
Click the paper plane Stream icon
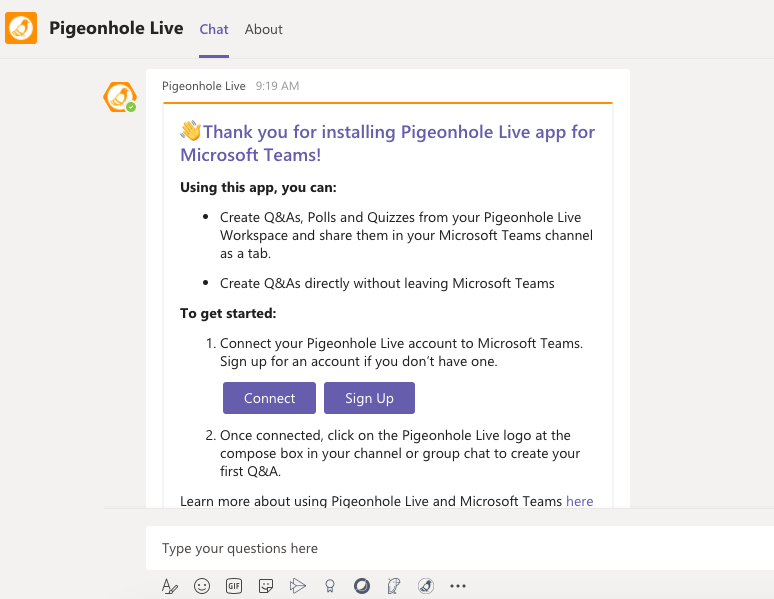click(298, 586)
